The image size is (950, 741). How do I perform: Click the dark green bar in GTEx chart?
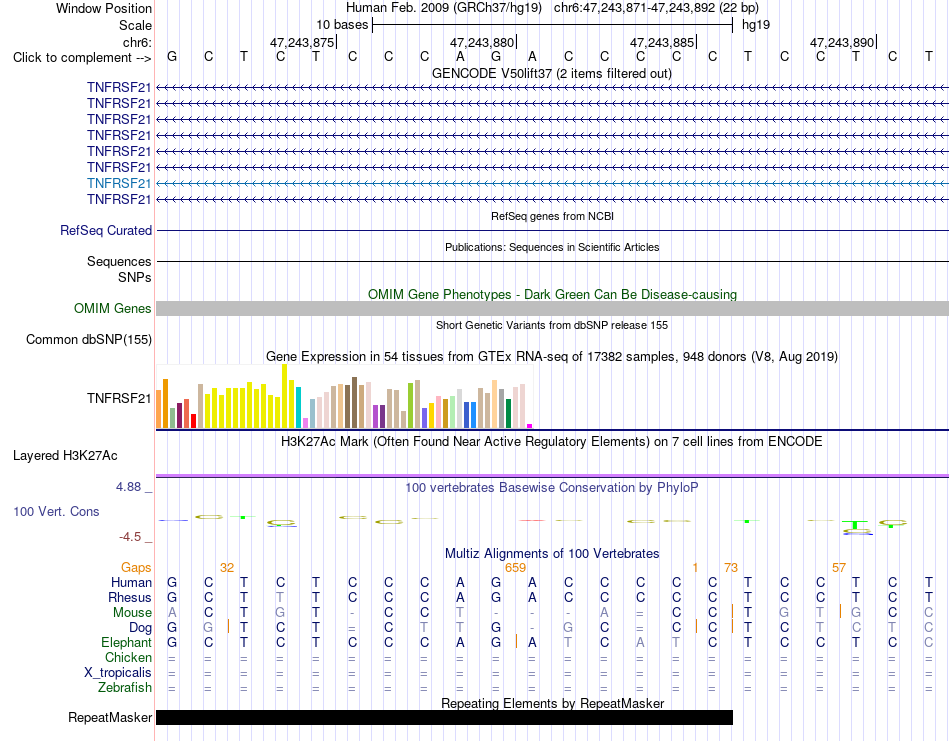508,414
